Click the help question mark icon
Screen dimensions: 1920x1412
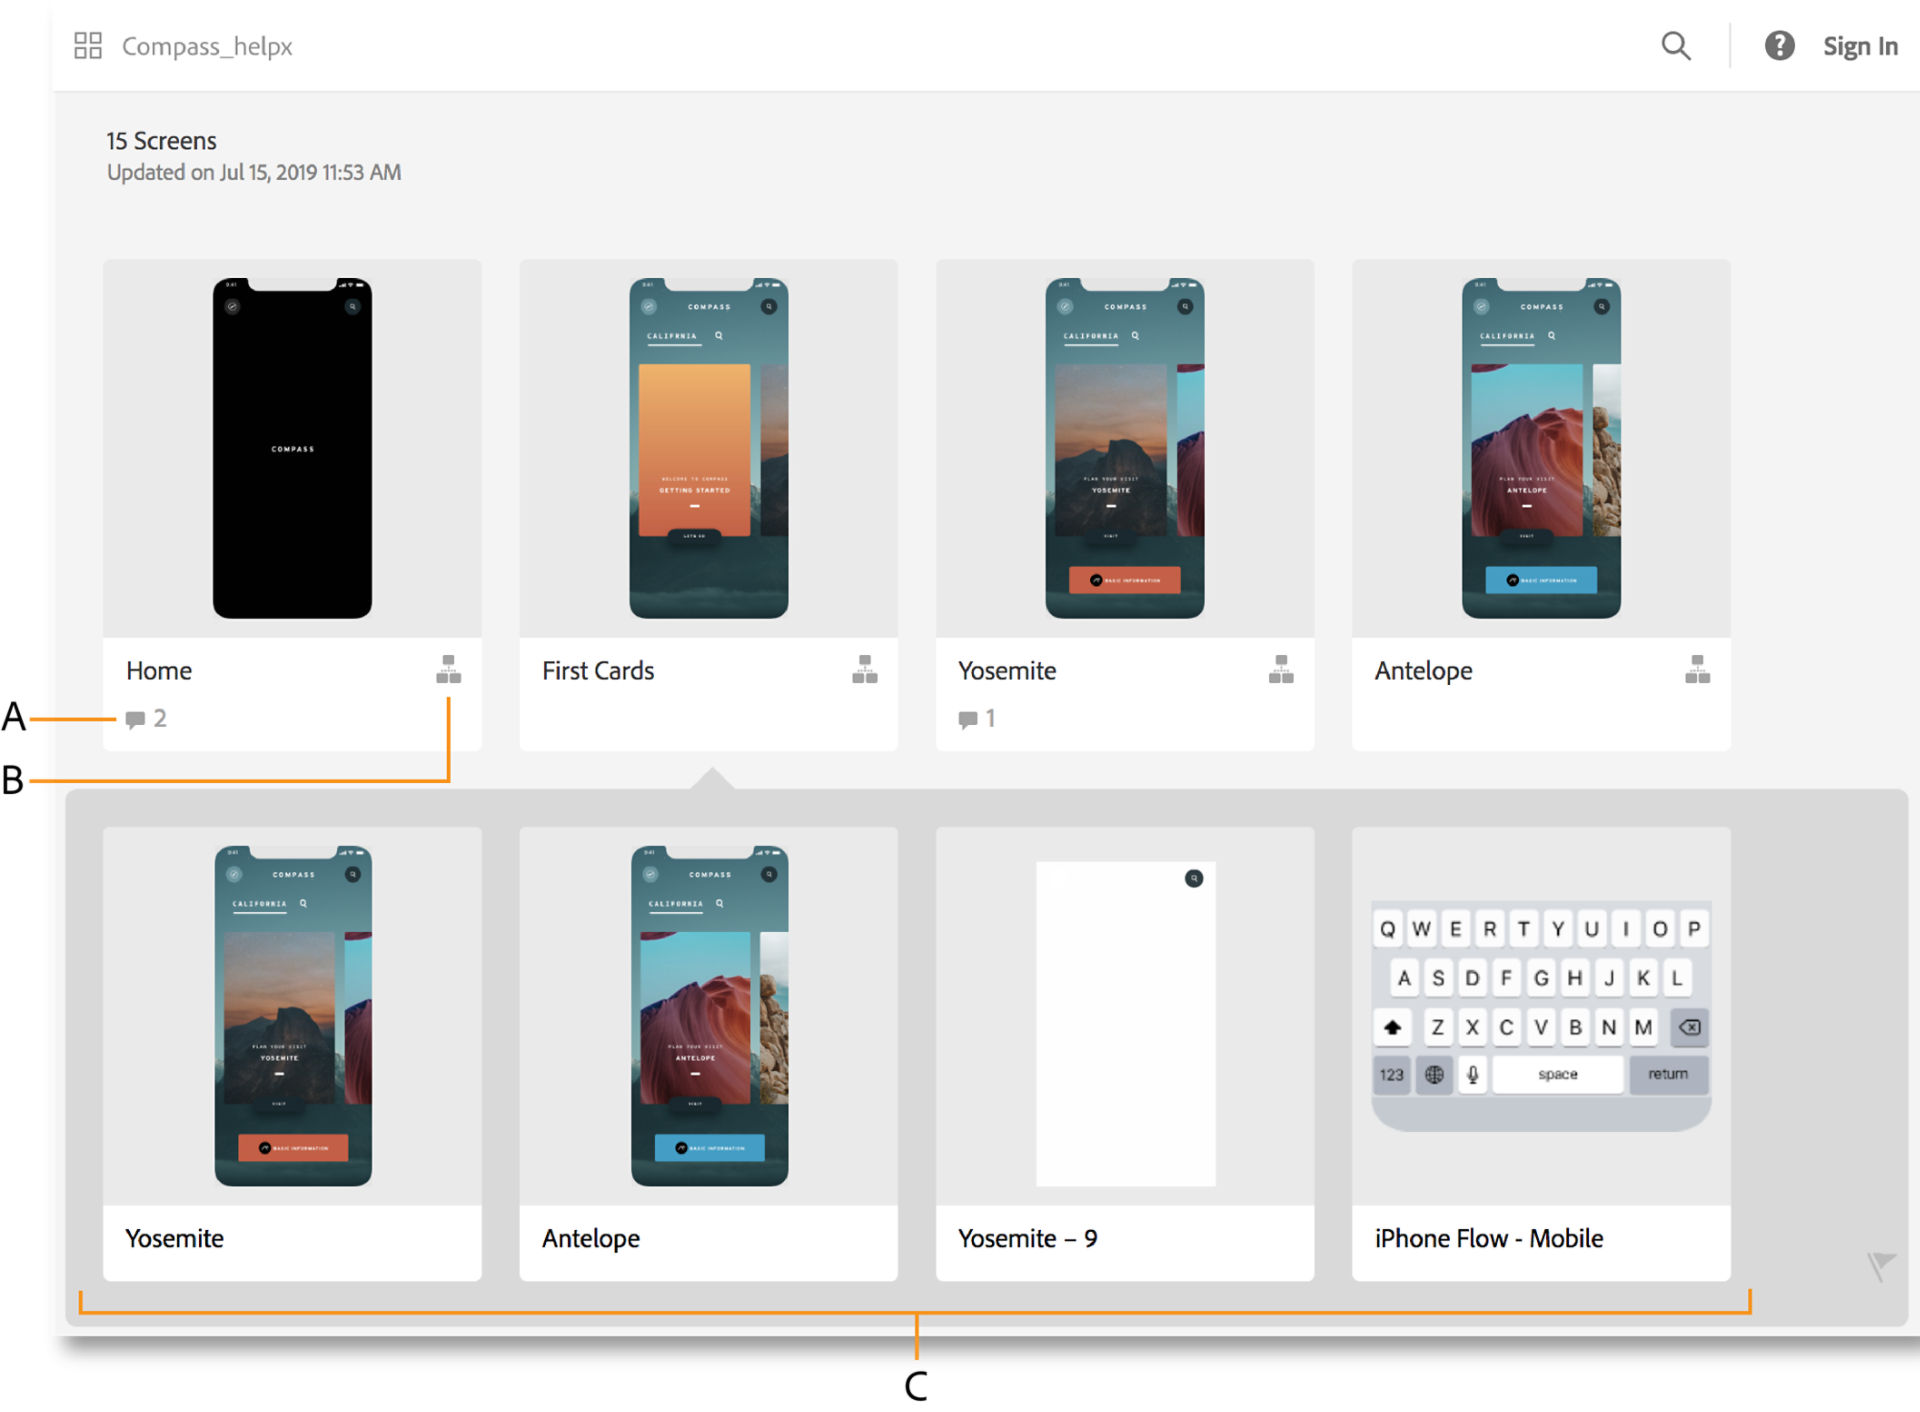[1780, 46]
